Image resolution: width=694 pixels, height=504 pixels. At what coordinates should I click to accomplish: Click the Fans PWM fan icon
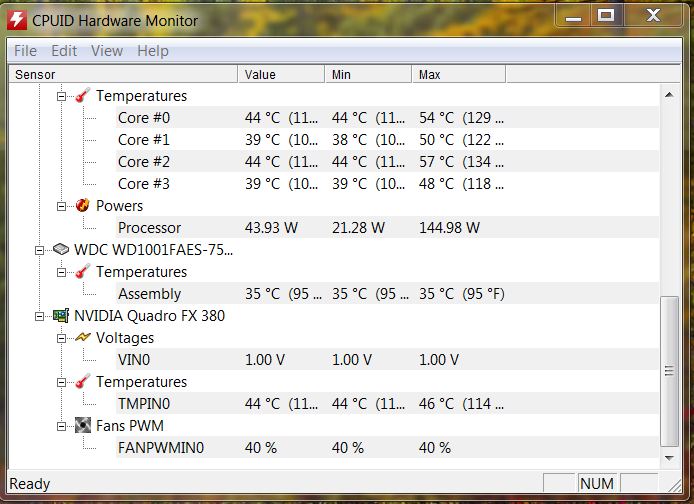coord(82,425)
